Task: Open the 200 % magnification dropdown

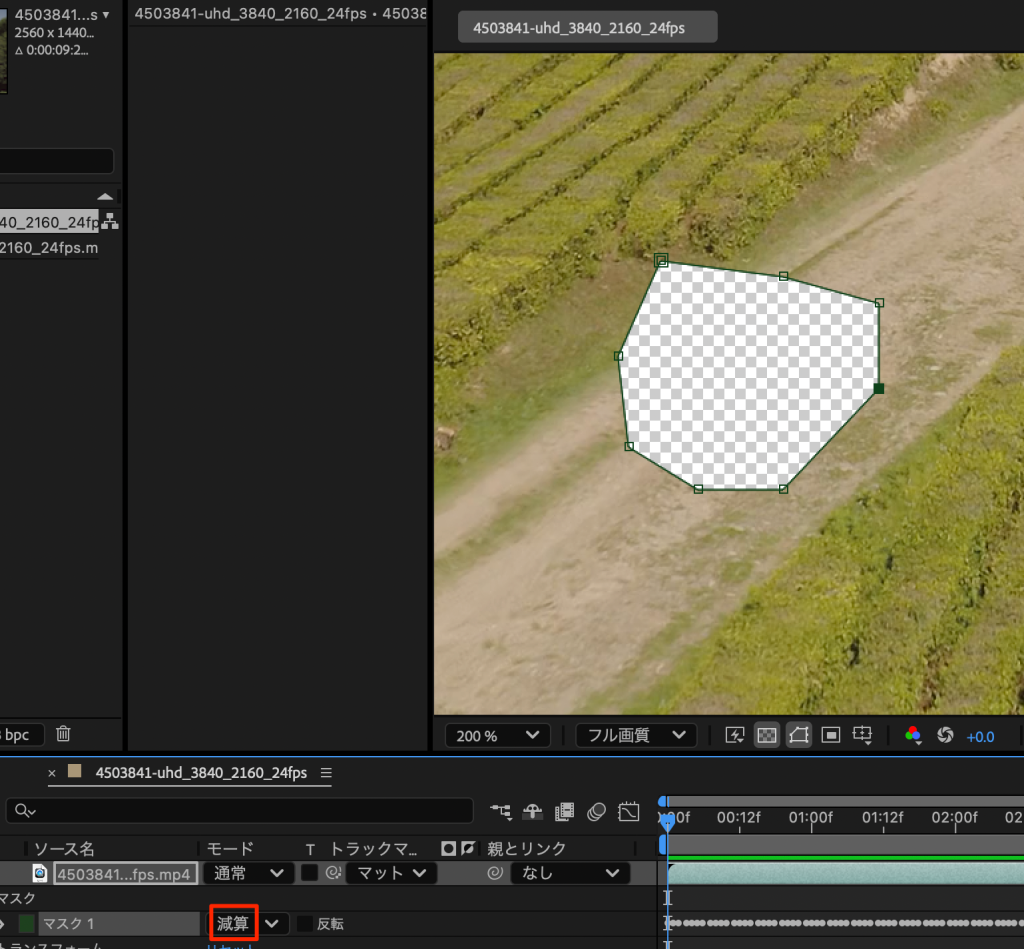Action: click(x=497, y=736)
